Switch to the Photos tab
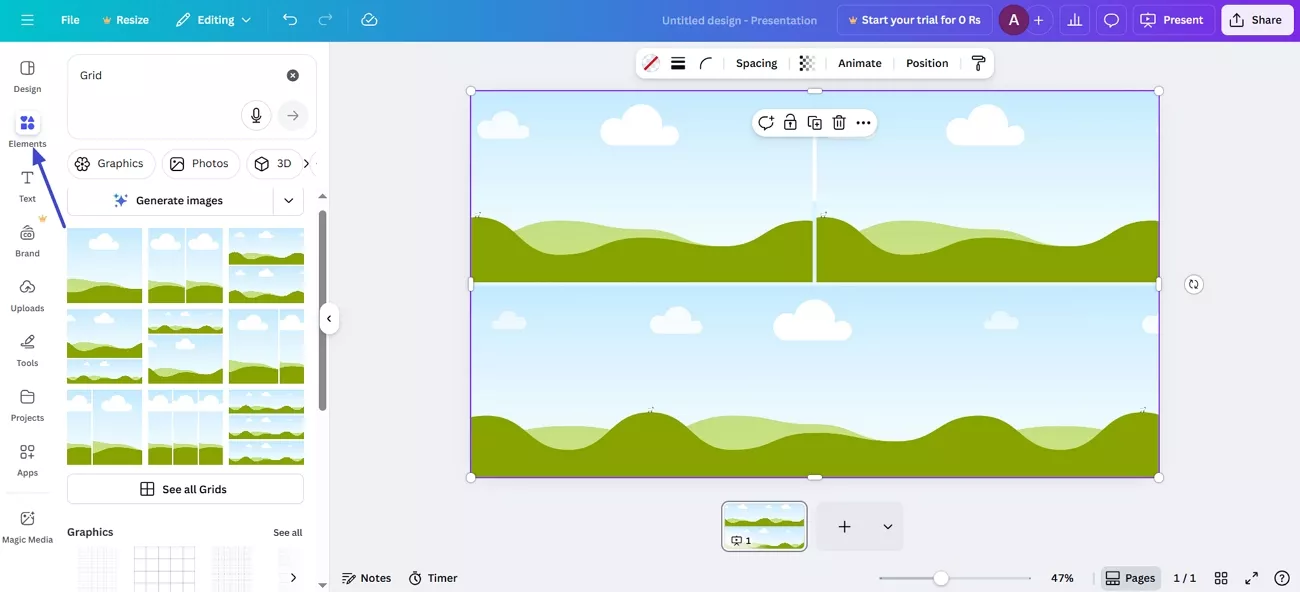The image size is (1300, 592). 200,163
